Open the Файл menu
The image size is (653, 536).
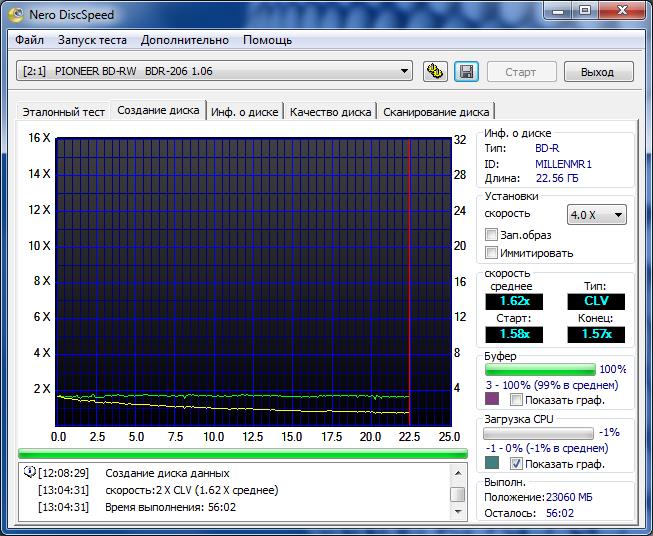click(x=29, y=40)
